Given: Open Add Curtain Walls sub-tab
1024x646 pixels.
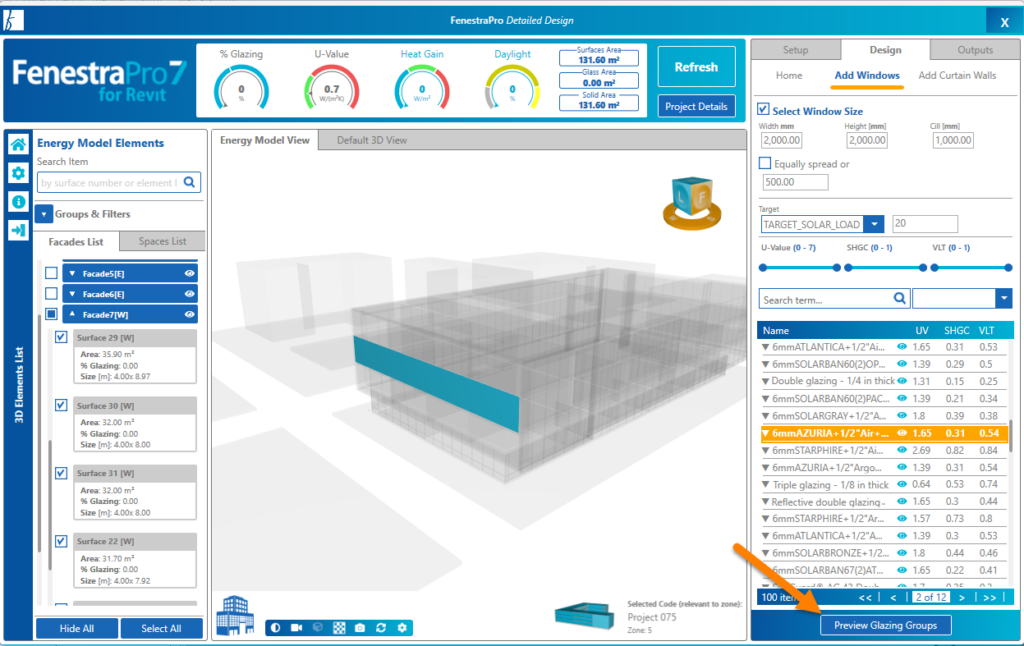Looking at the screenshot, I should pos(957,75).
